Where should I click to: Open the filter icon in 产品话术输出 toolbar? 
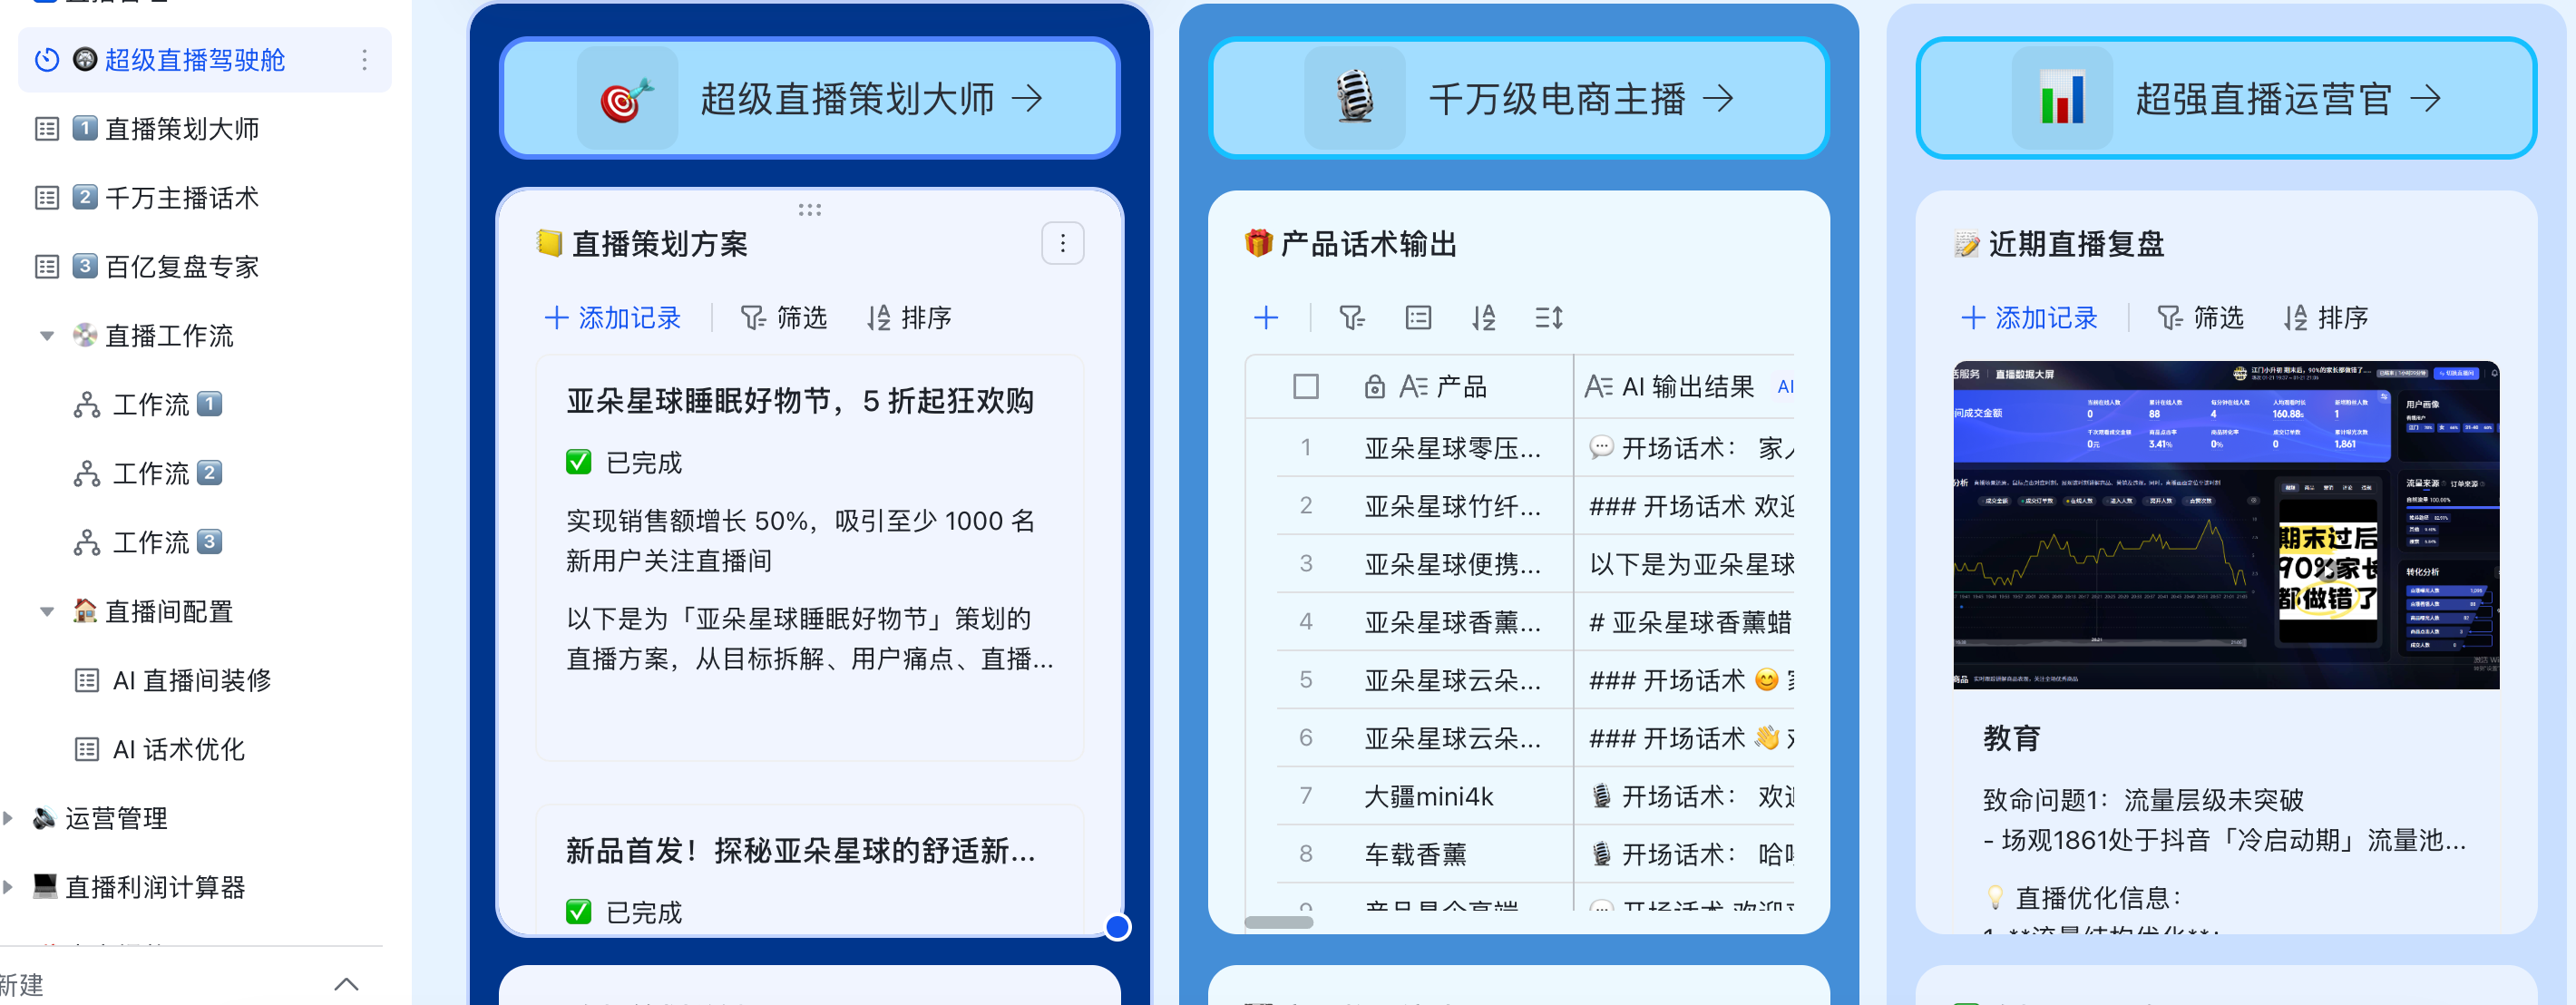click(1352, 317)
